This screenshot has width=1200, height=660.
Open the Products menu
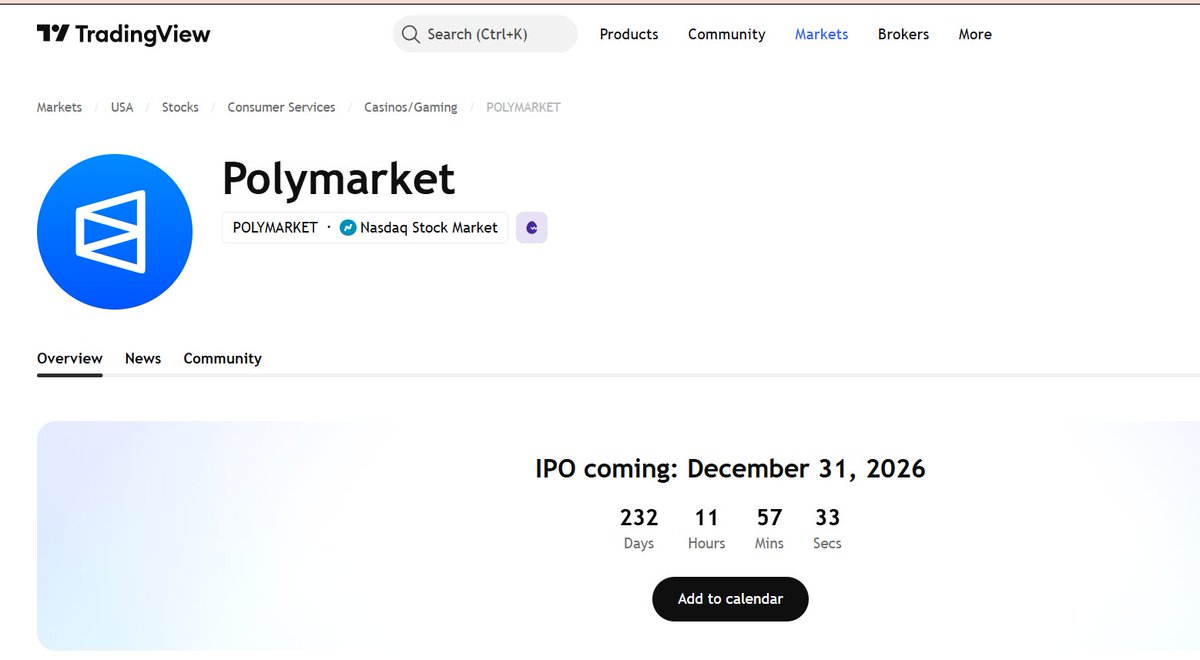pyautogui.click(x=629, y=34)
